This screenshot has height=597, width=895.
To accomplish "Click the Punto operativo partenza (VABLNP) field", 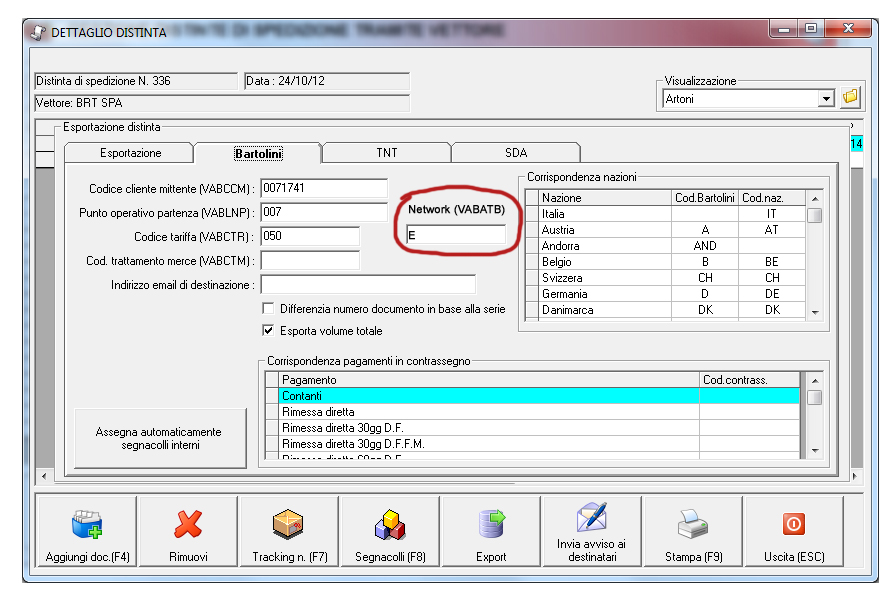I will coord(324,212).
